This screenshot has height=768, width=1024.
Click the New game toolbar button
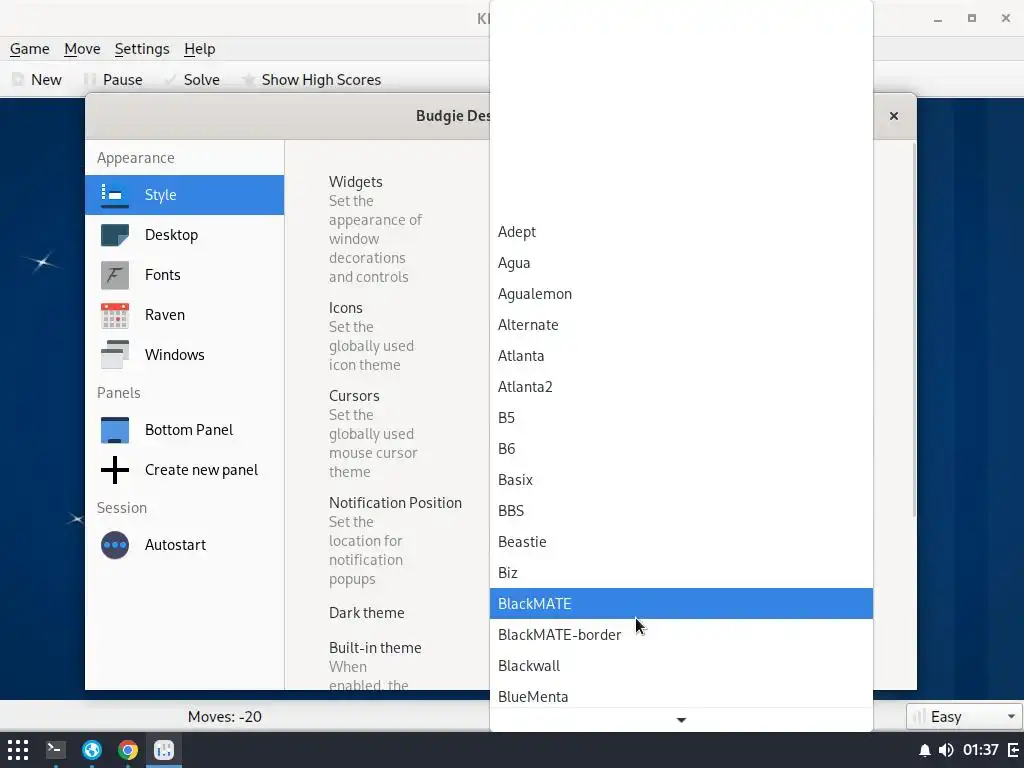point(37,80)
